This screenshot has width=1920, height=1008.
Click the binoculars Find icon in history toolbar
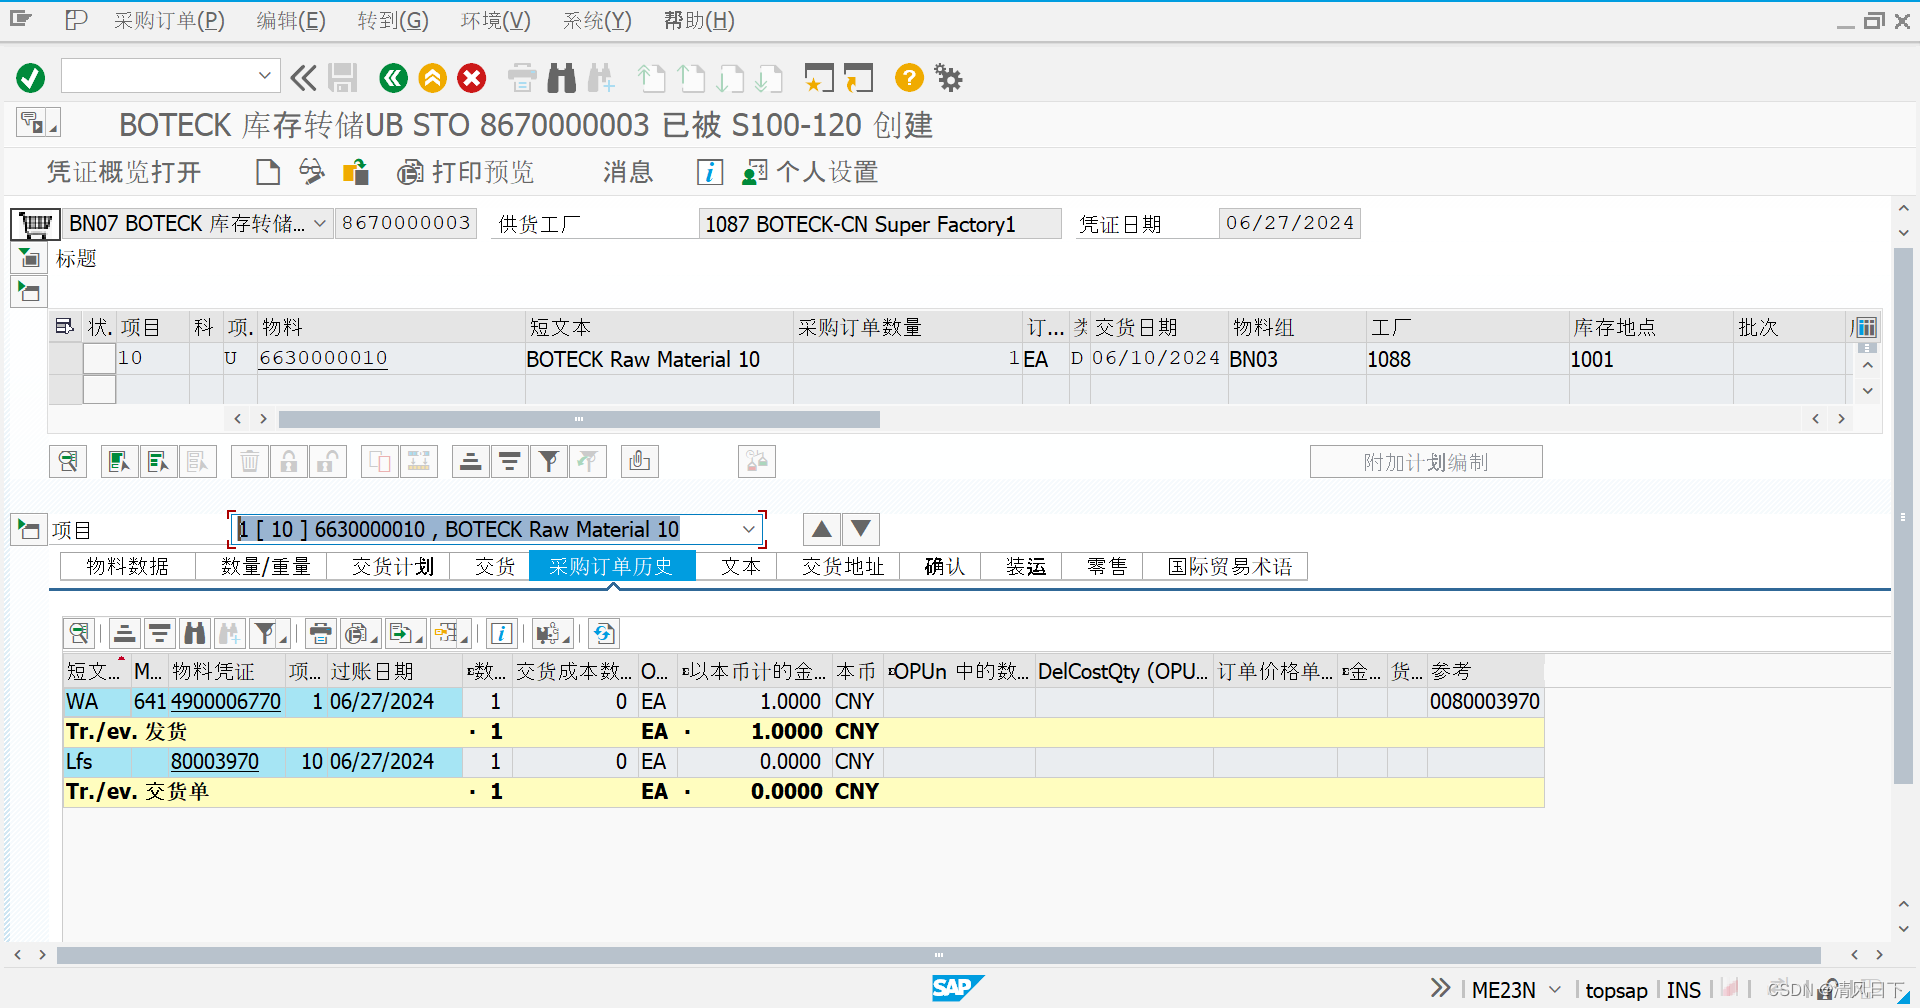pyautogui.click(x=195, y=633)
